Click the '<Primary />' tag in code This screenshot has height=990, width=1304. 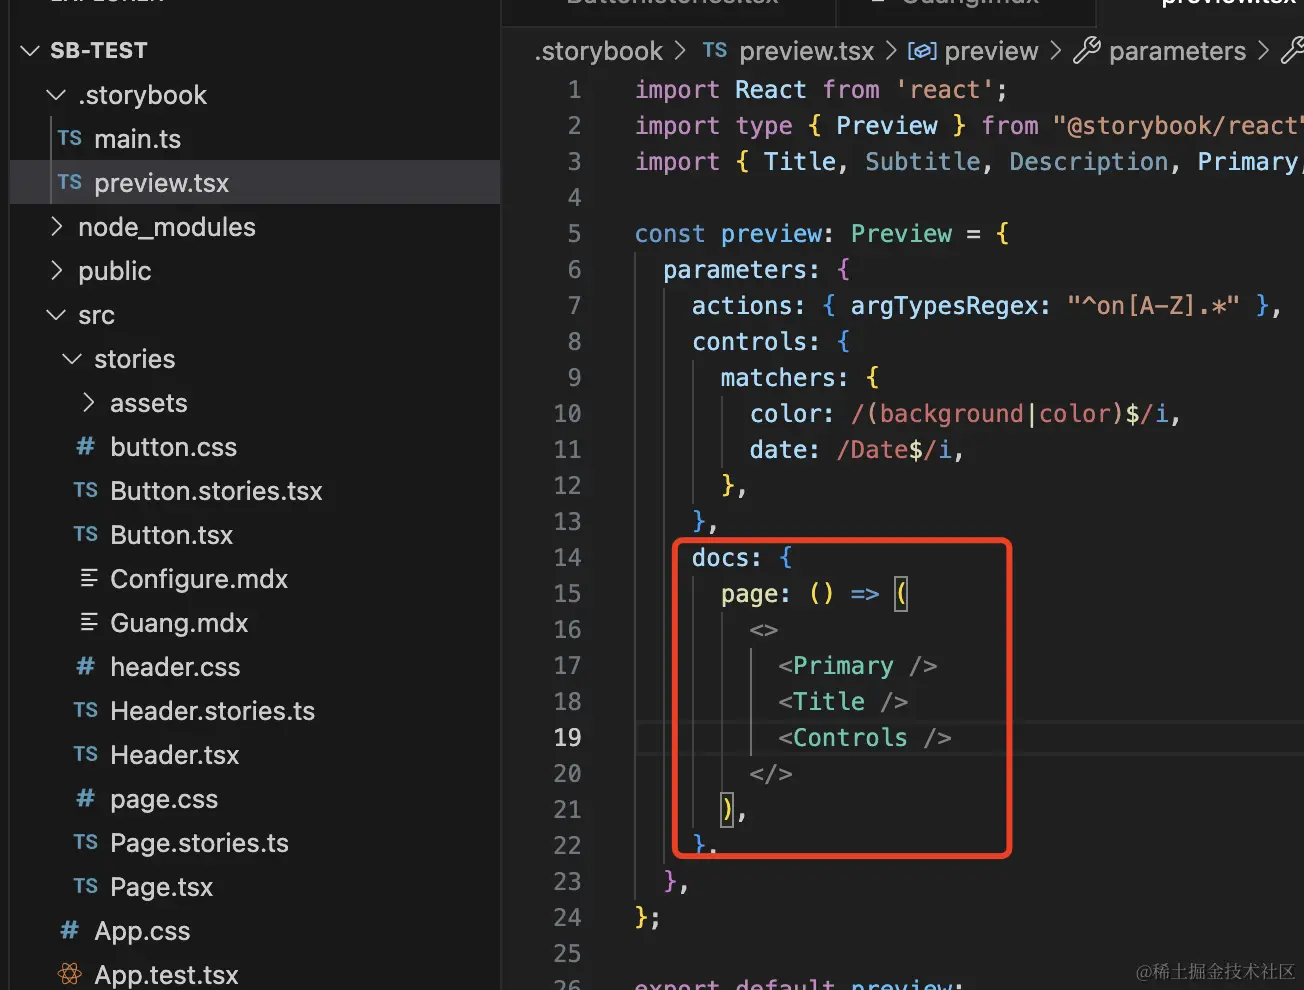coord(857,665)
